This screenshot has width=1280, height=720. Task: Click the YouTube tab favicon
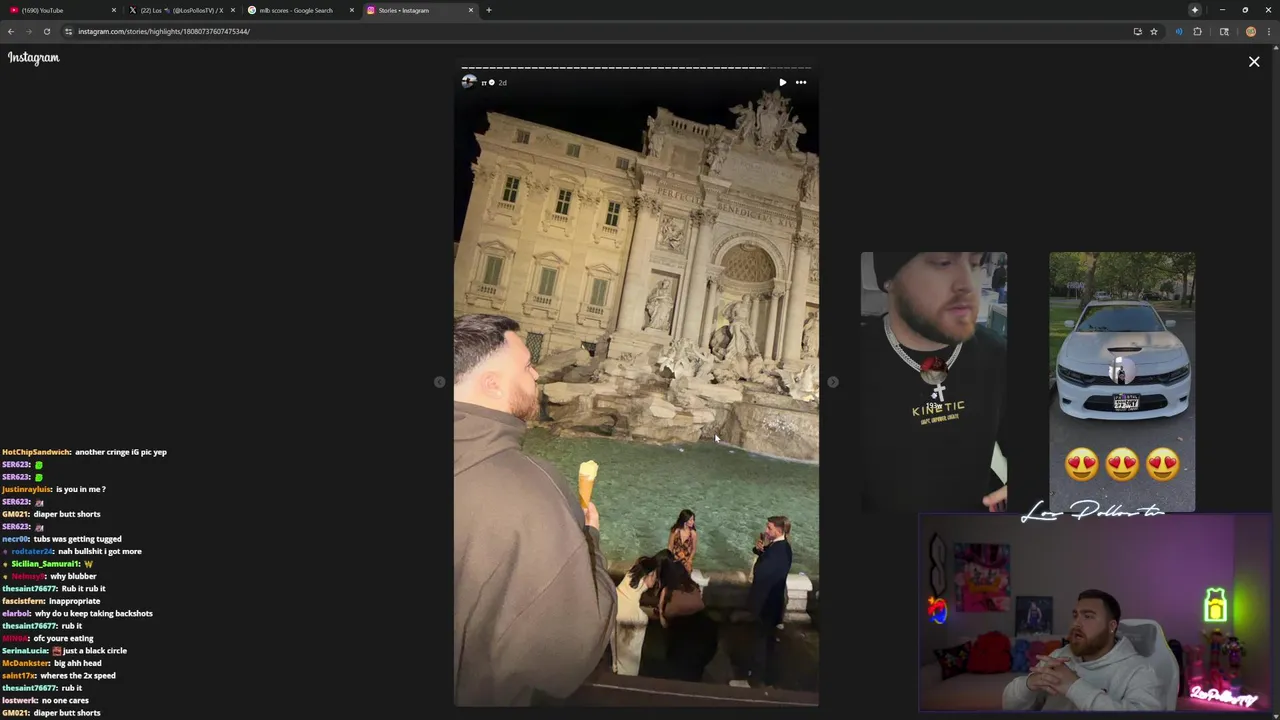14,10
